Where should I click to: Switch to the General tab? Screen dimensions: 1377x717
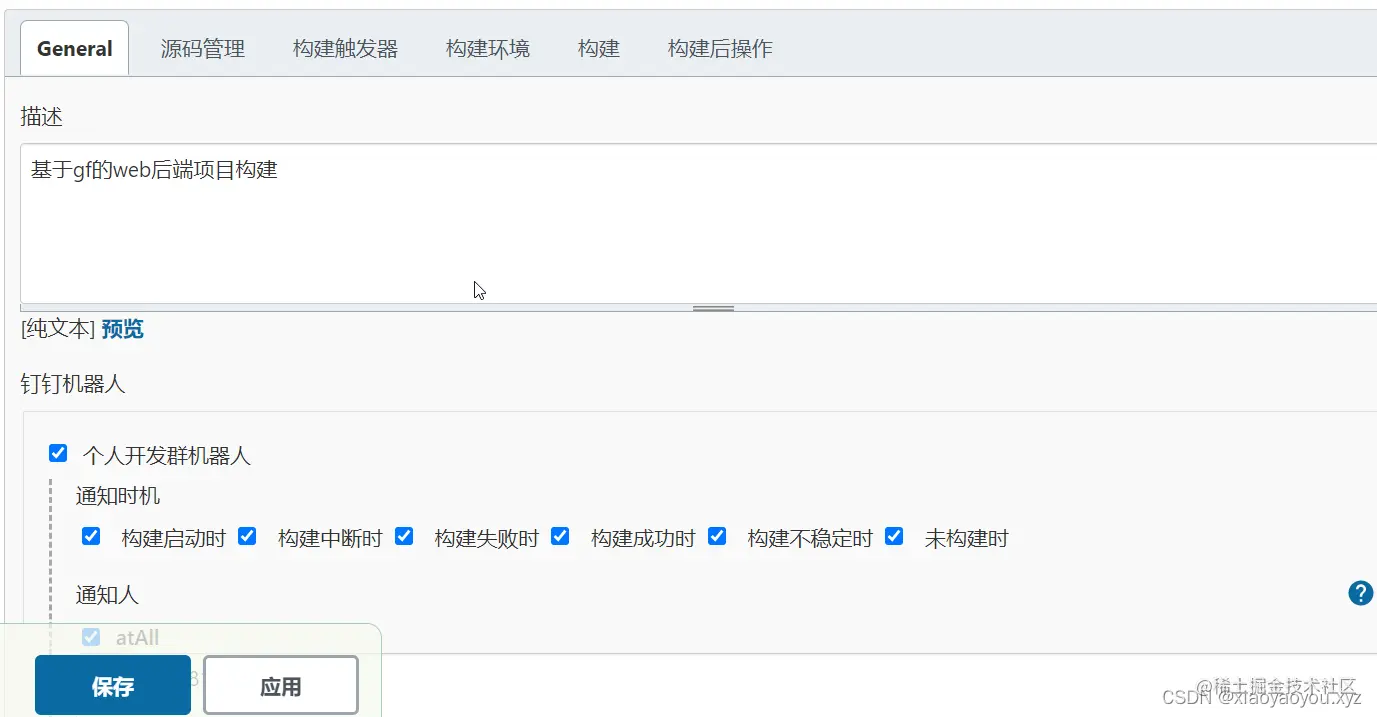tap(75, 48)
